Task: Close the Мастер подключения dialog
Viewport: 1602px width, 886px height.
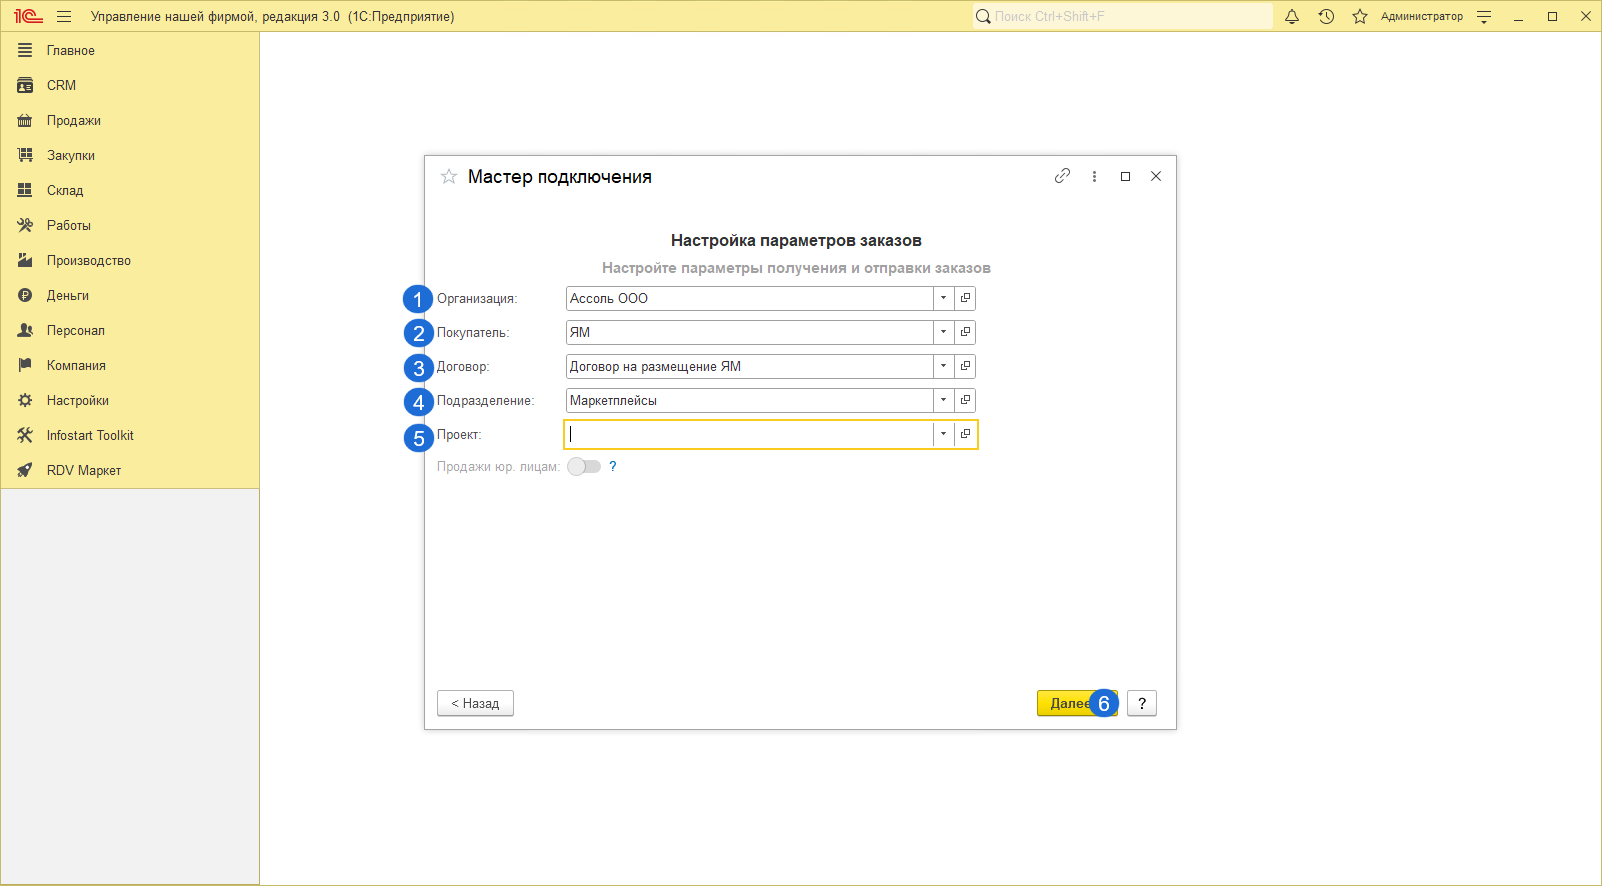Action: [x=1156, y=176]
